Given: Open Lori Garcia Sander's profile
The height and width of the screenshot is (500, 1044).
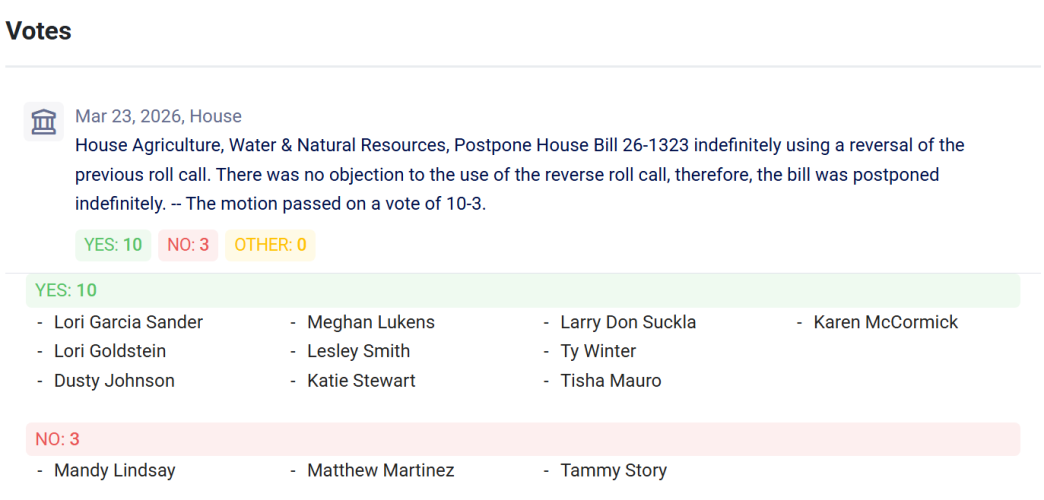Looking at the screenshot, I should point(129,322).
